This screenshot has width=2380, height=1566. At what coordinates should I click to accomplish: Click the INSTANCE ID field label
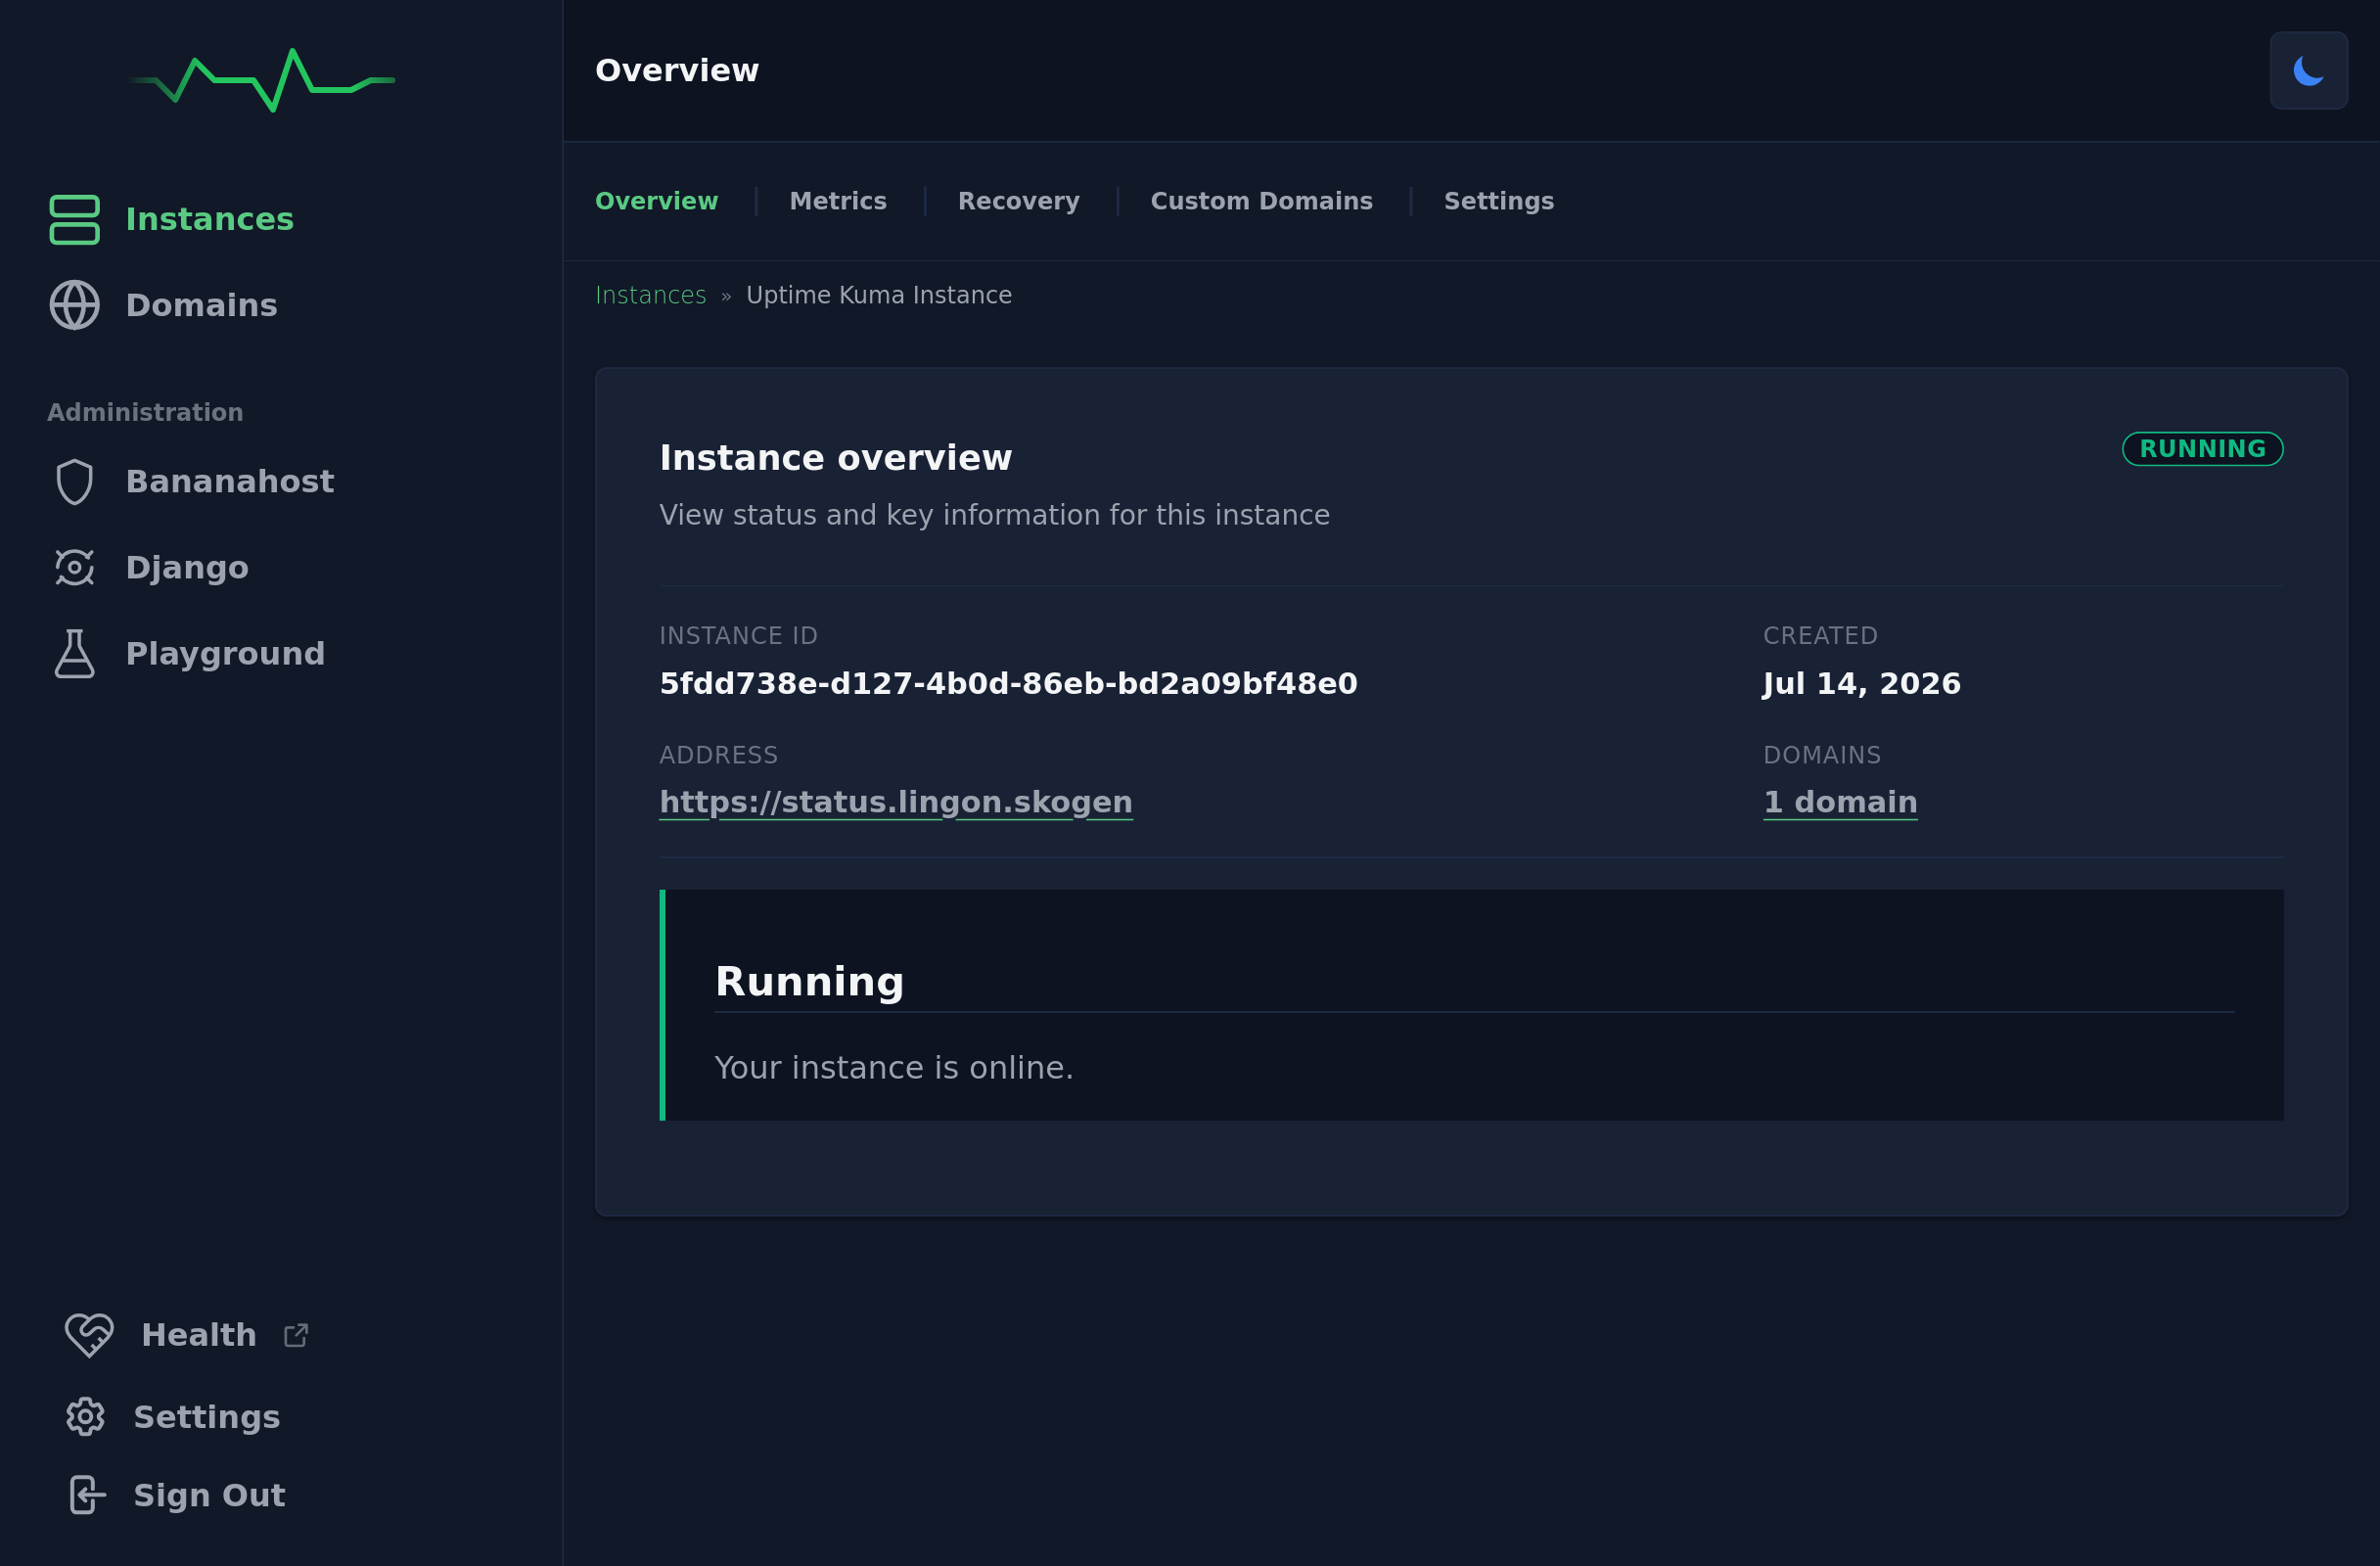(x=738, y=636)
